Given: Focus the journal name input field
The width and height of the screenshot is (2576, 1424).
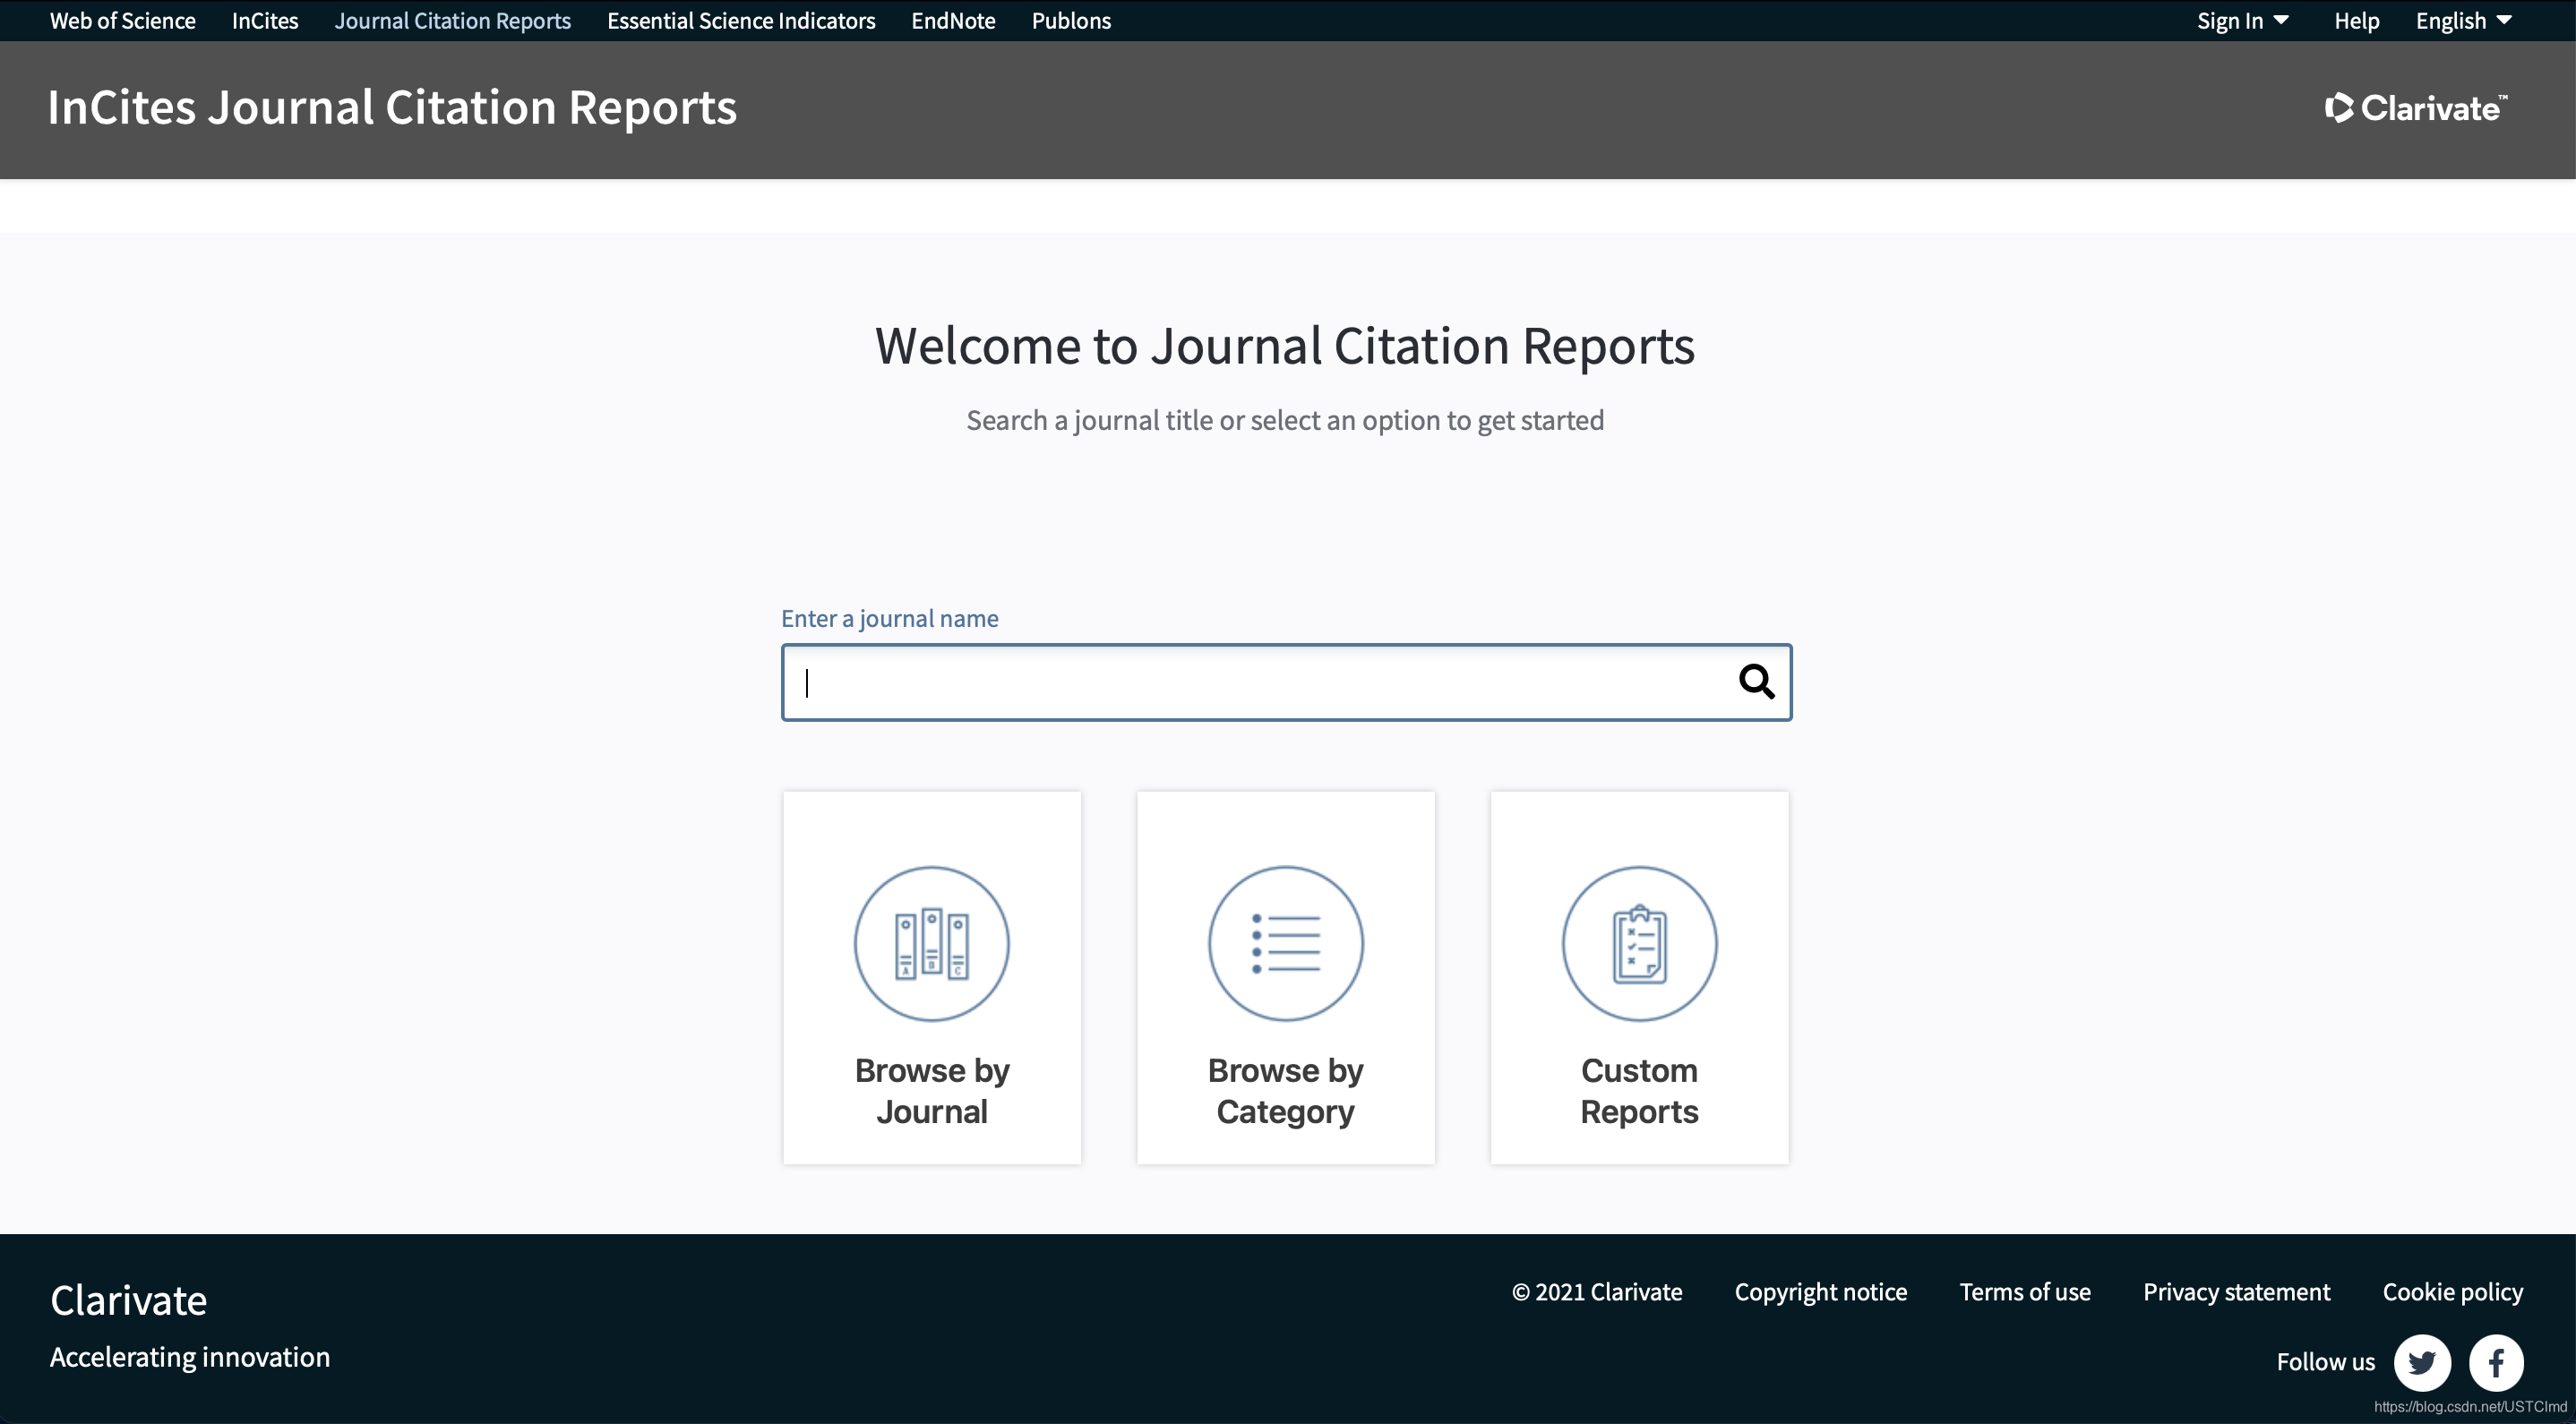Looking at the screenshot, I should tap(1260, 682).
